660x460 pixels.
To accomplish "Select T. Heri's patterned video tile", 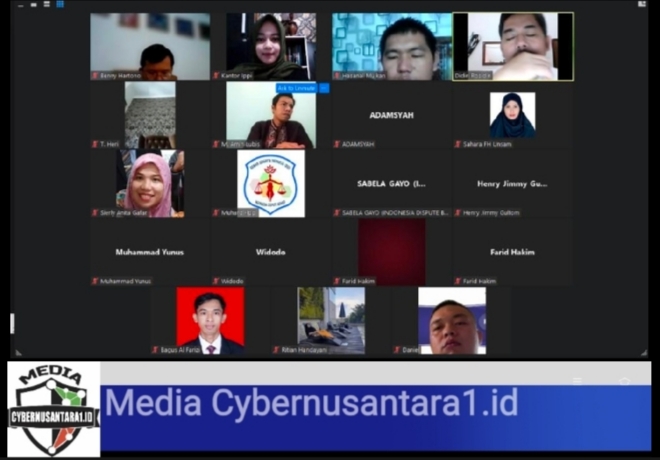I will 150,115.
